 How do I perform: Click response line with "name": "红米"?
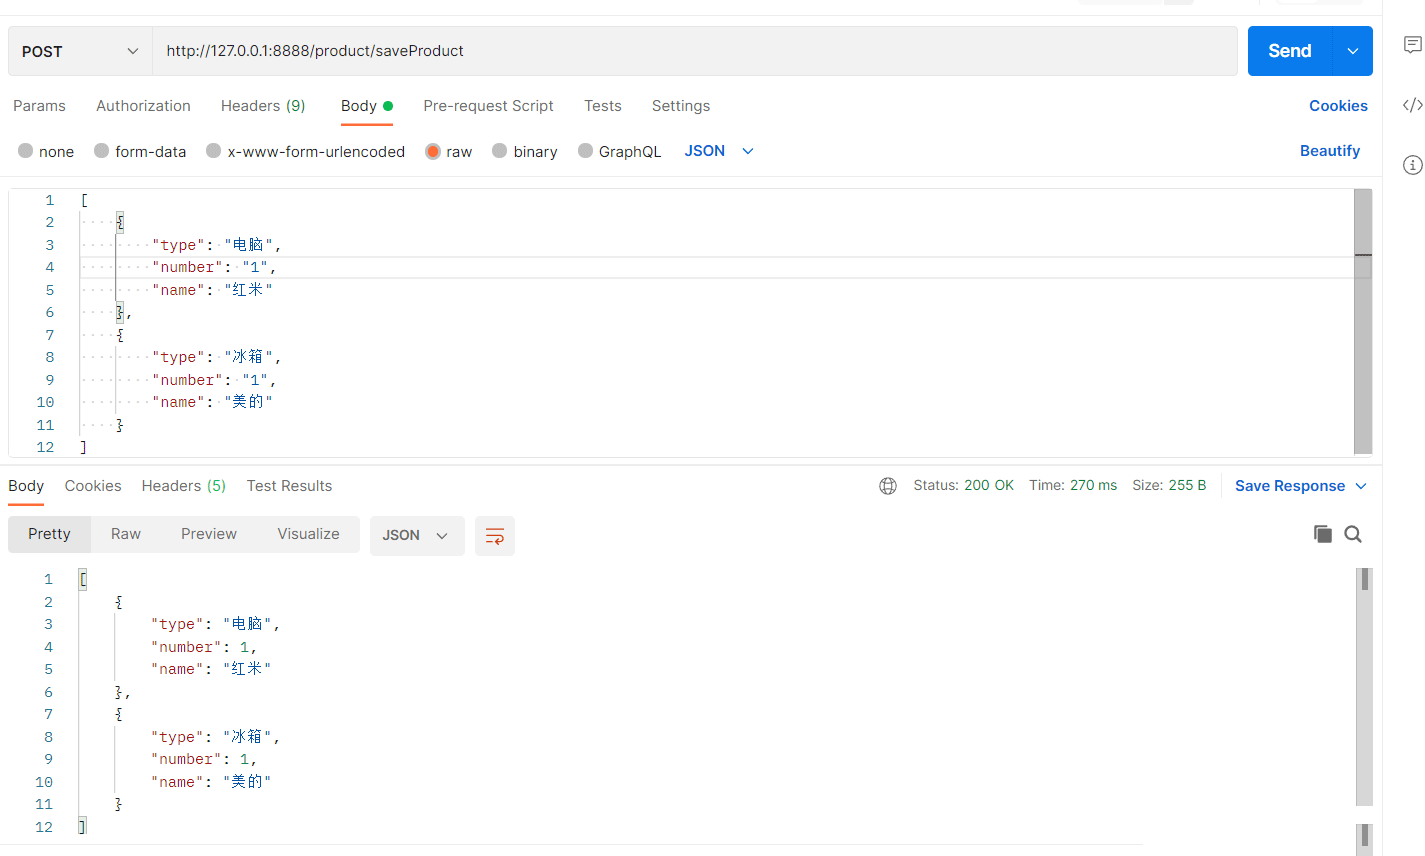pyautogui.click(x=211, y=669)
